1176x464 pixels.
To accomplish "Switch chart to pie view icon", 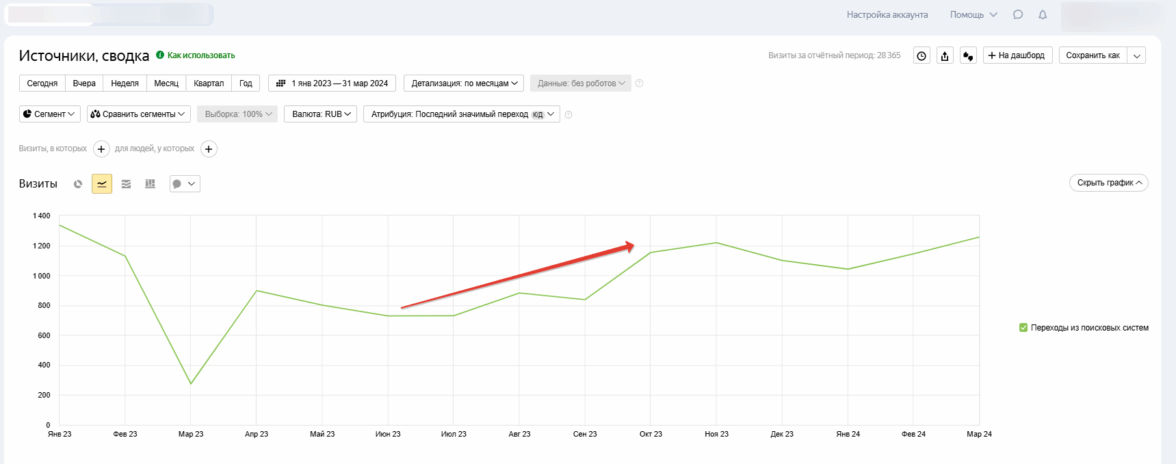I will tap(78, 184).
